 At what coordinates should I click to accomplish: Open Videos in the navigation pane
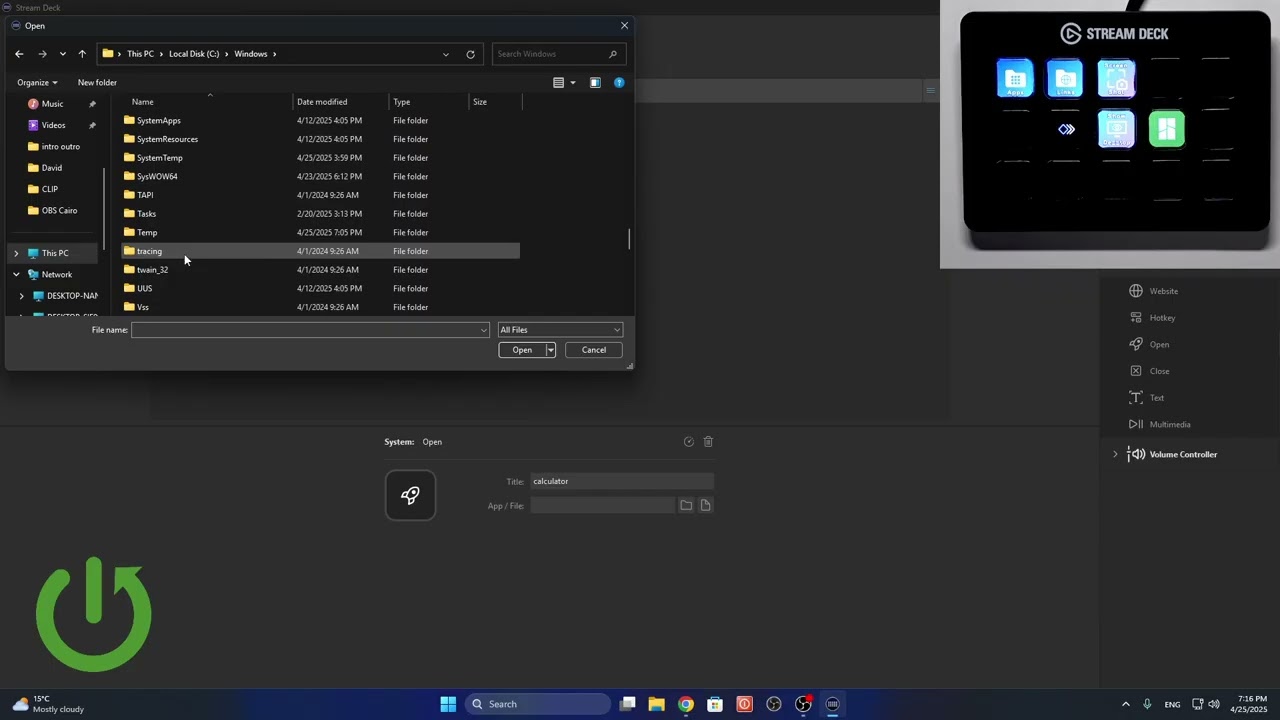tap(53, 125)
